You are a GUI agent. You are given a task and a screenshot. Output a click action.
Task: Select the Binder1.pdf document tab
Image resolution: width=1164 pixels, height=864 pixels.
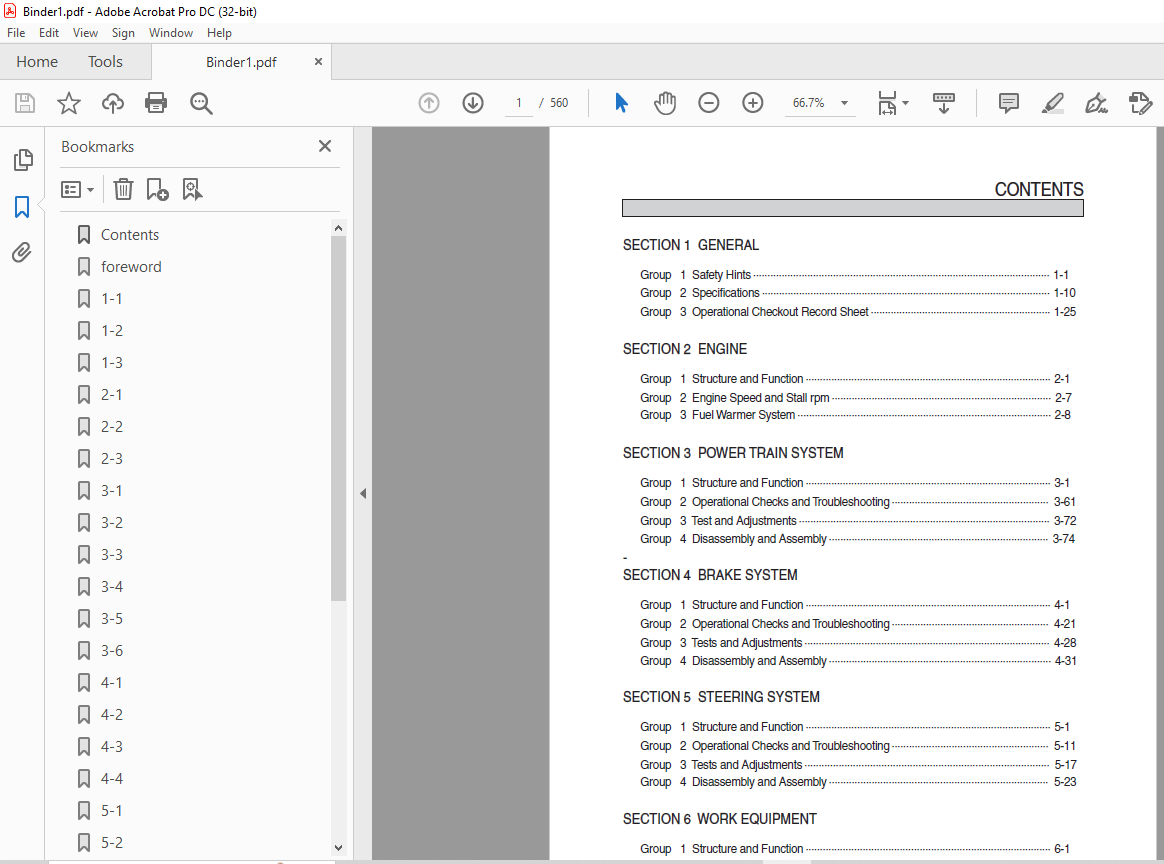click(241, 62)
